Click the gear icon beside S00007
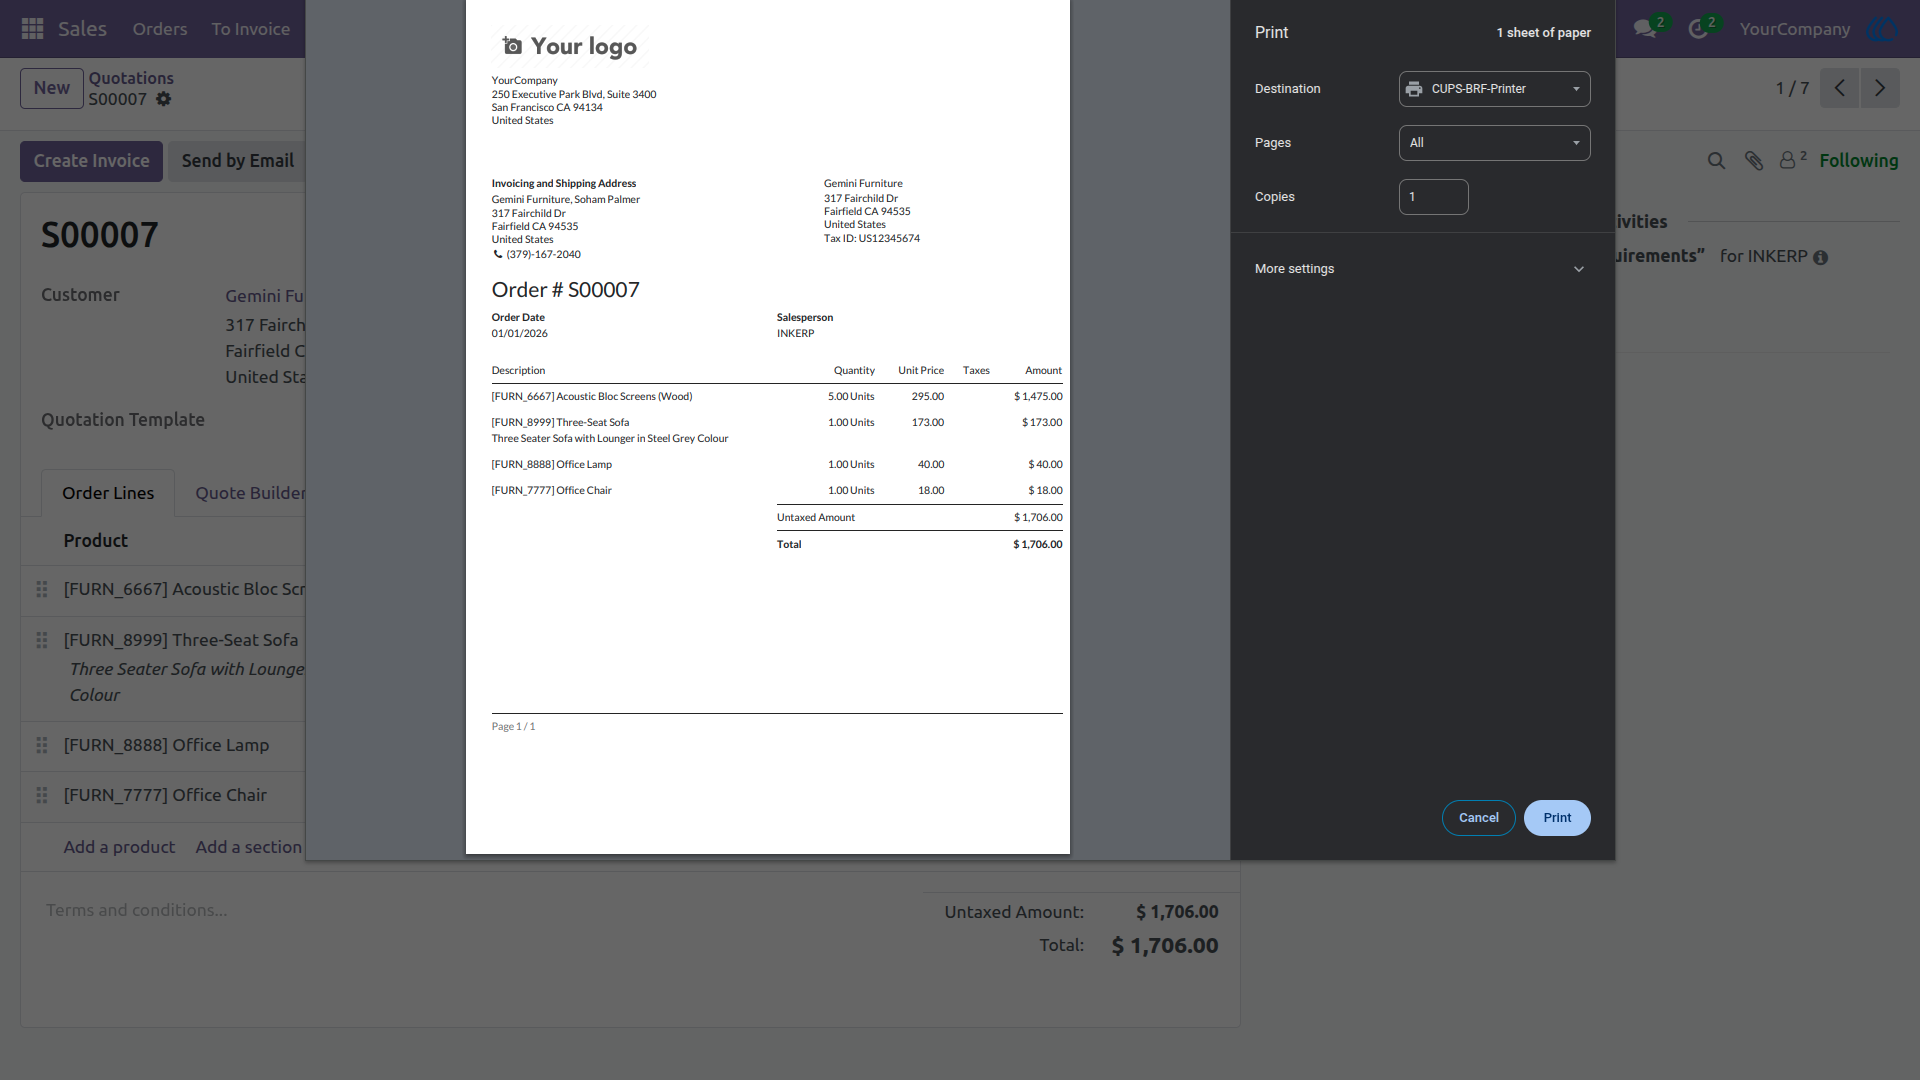Image resolution: width=1920 pixels, height=1080 pixels. (164, 99)
